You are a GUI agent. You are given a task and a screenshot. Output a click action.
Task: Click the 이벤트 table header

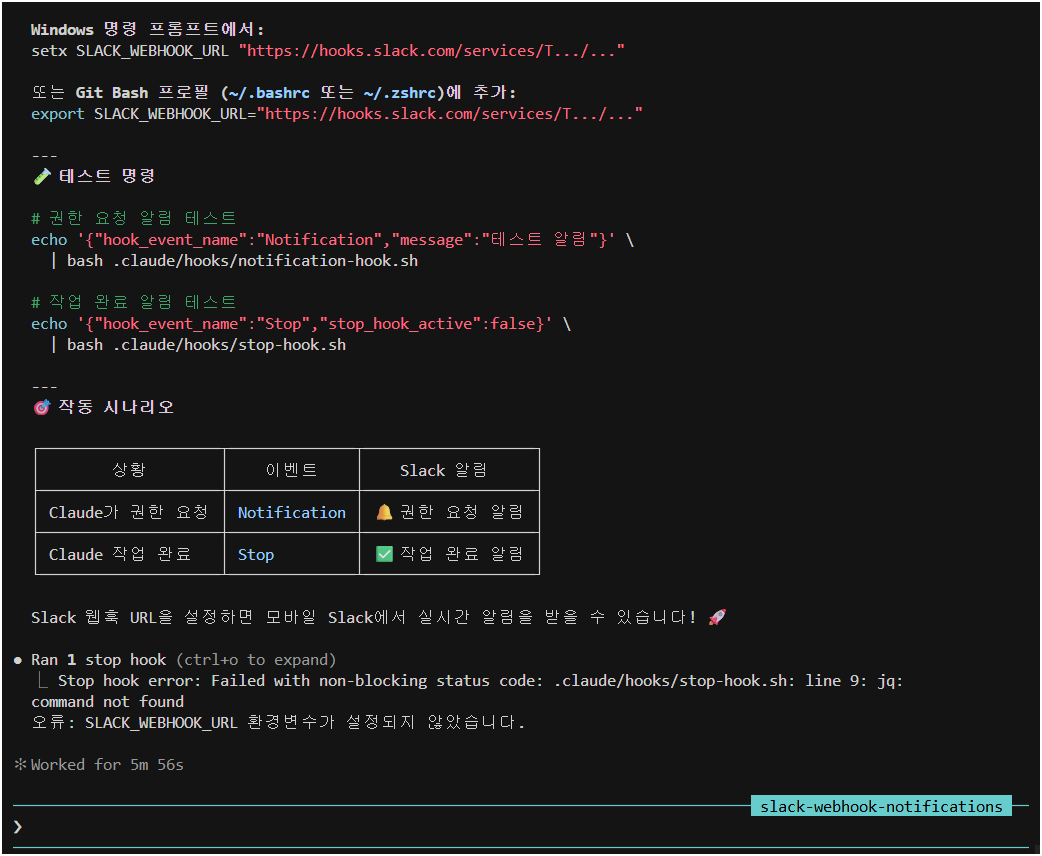point(292,470)
